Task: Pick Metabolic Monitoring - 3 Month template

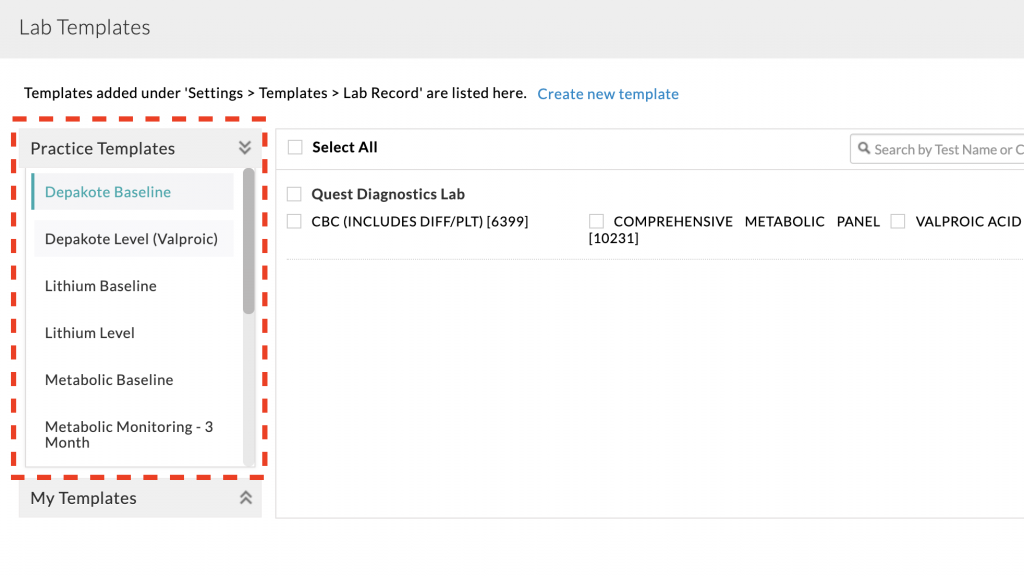Action: coord(129,434)
